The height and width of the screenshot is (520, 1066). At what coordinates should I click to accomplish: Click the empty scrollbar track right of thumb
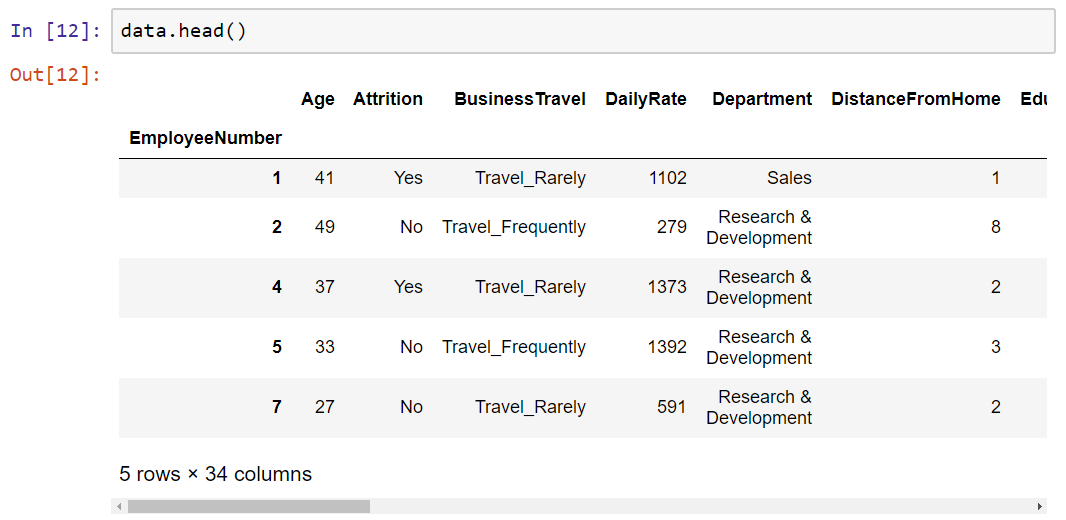pyautogui.click(x=702, y=506)
